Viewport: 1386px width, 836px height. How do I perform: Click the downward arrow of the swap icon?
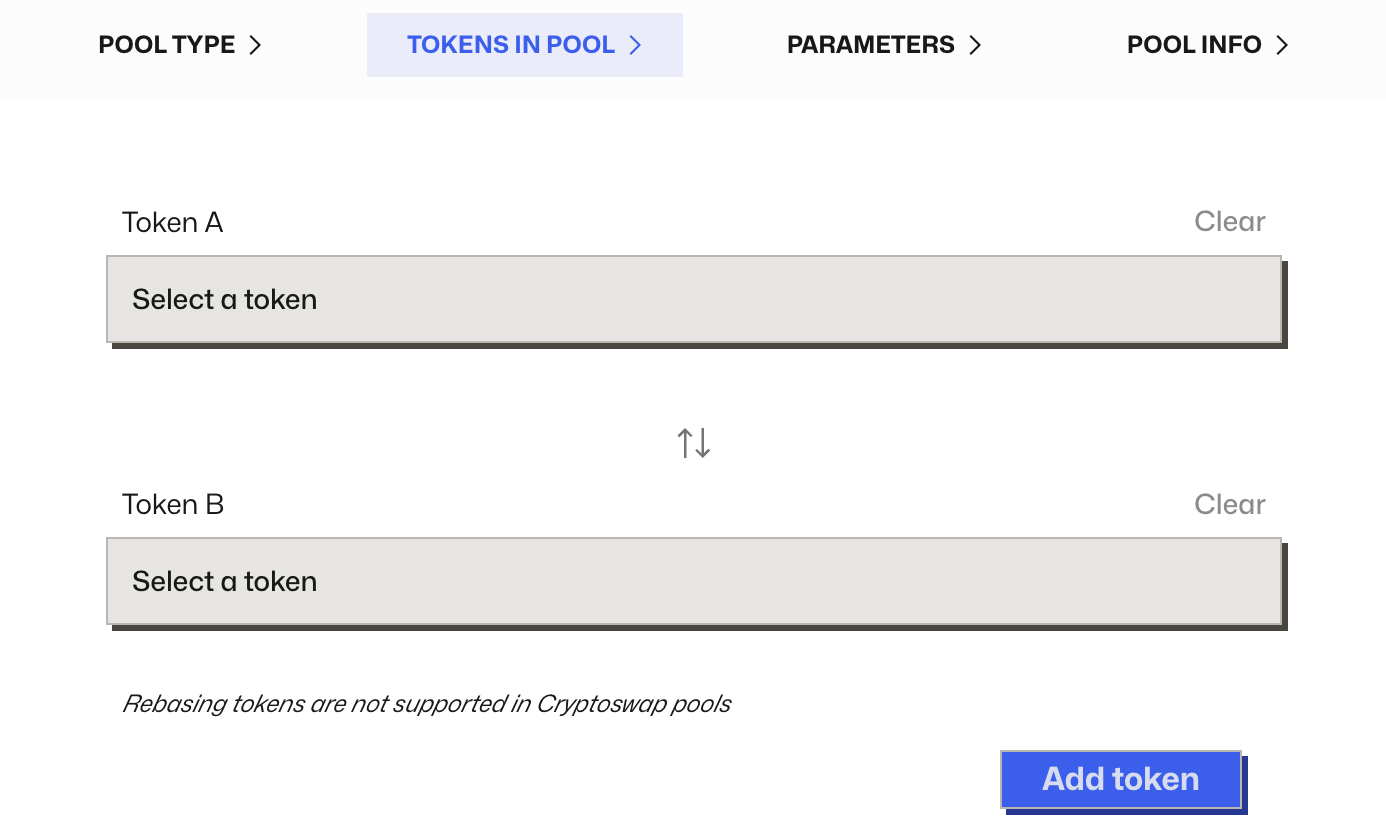click(703, 442)
